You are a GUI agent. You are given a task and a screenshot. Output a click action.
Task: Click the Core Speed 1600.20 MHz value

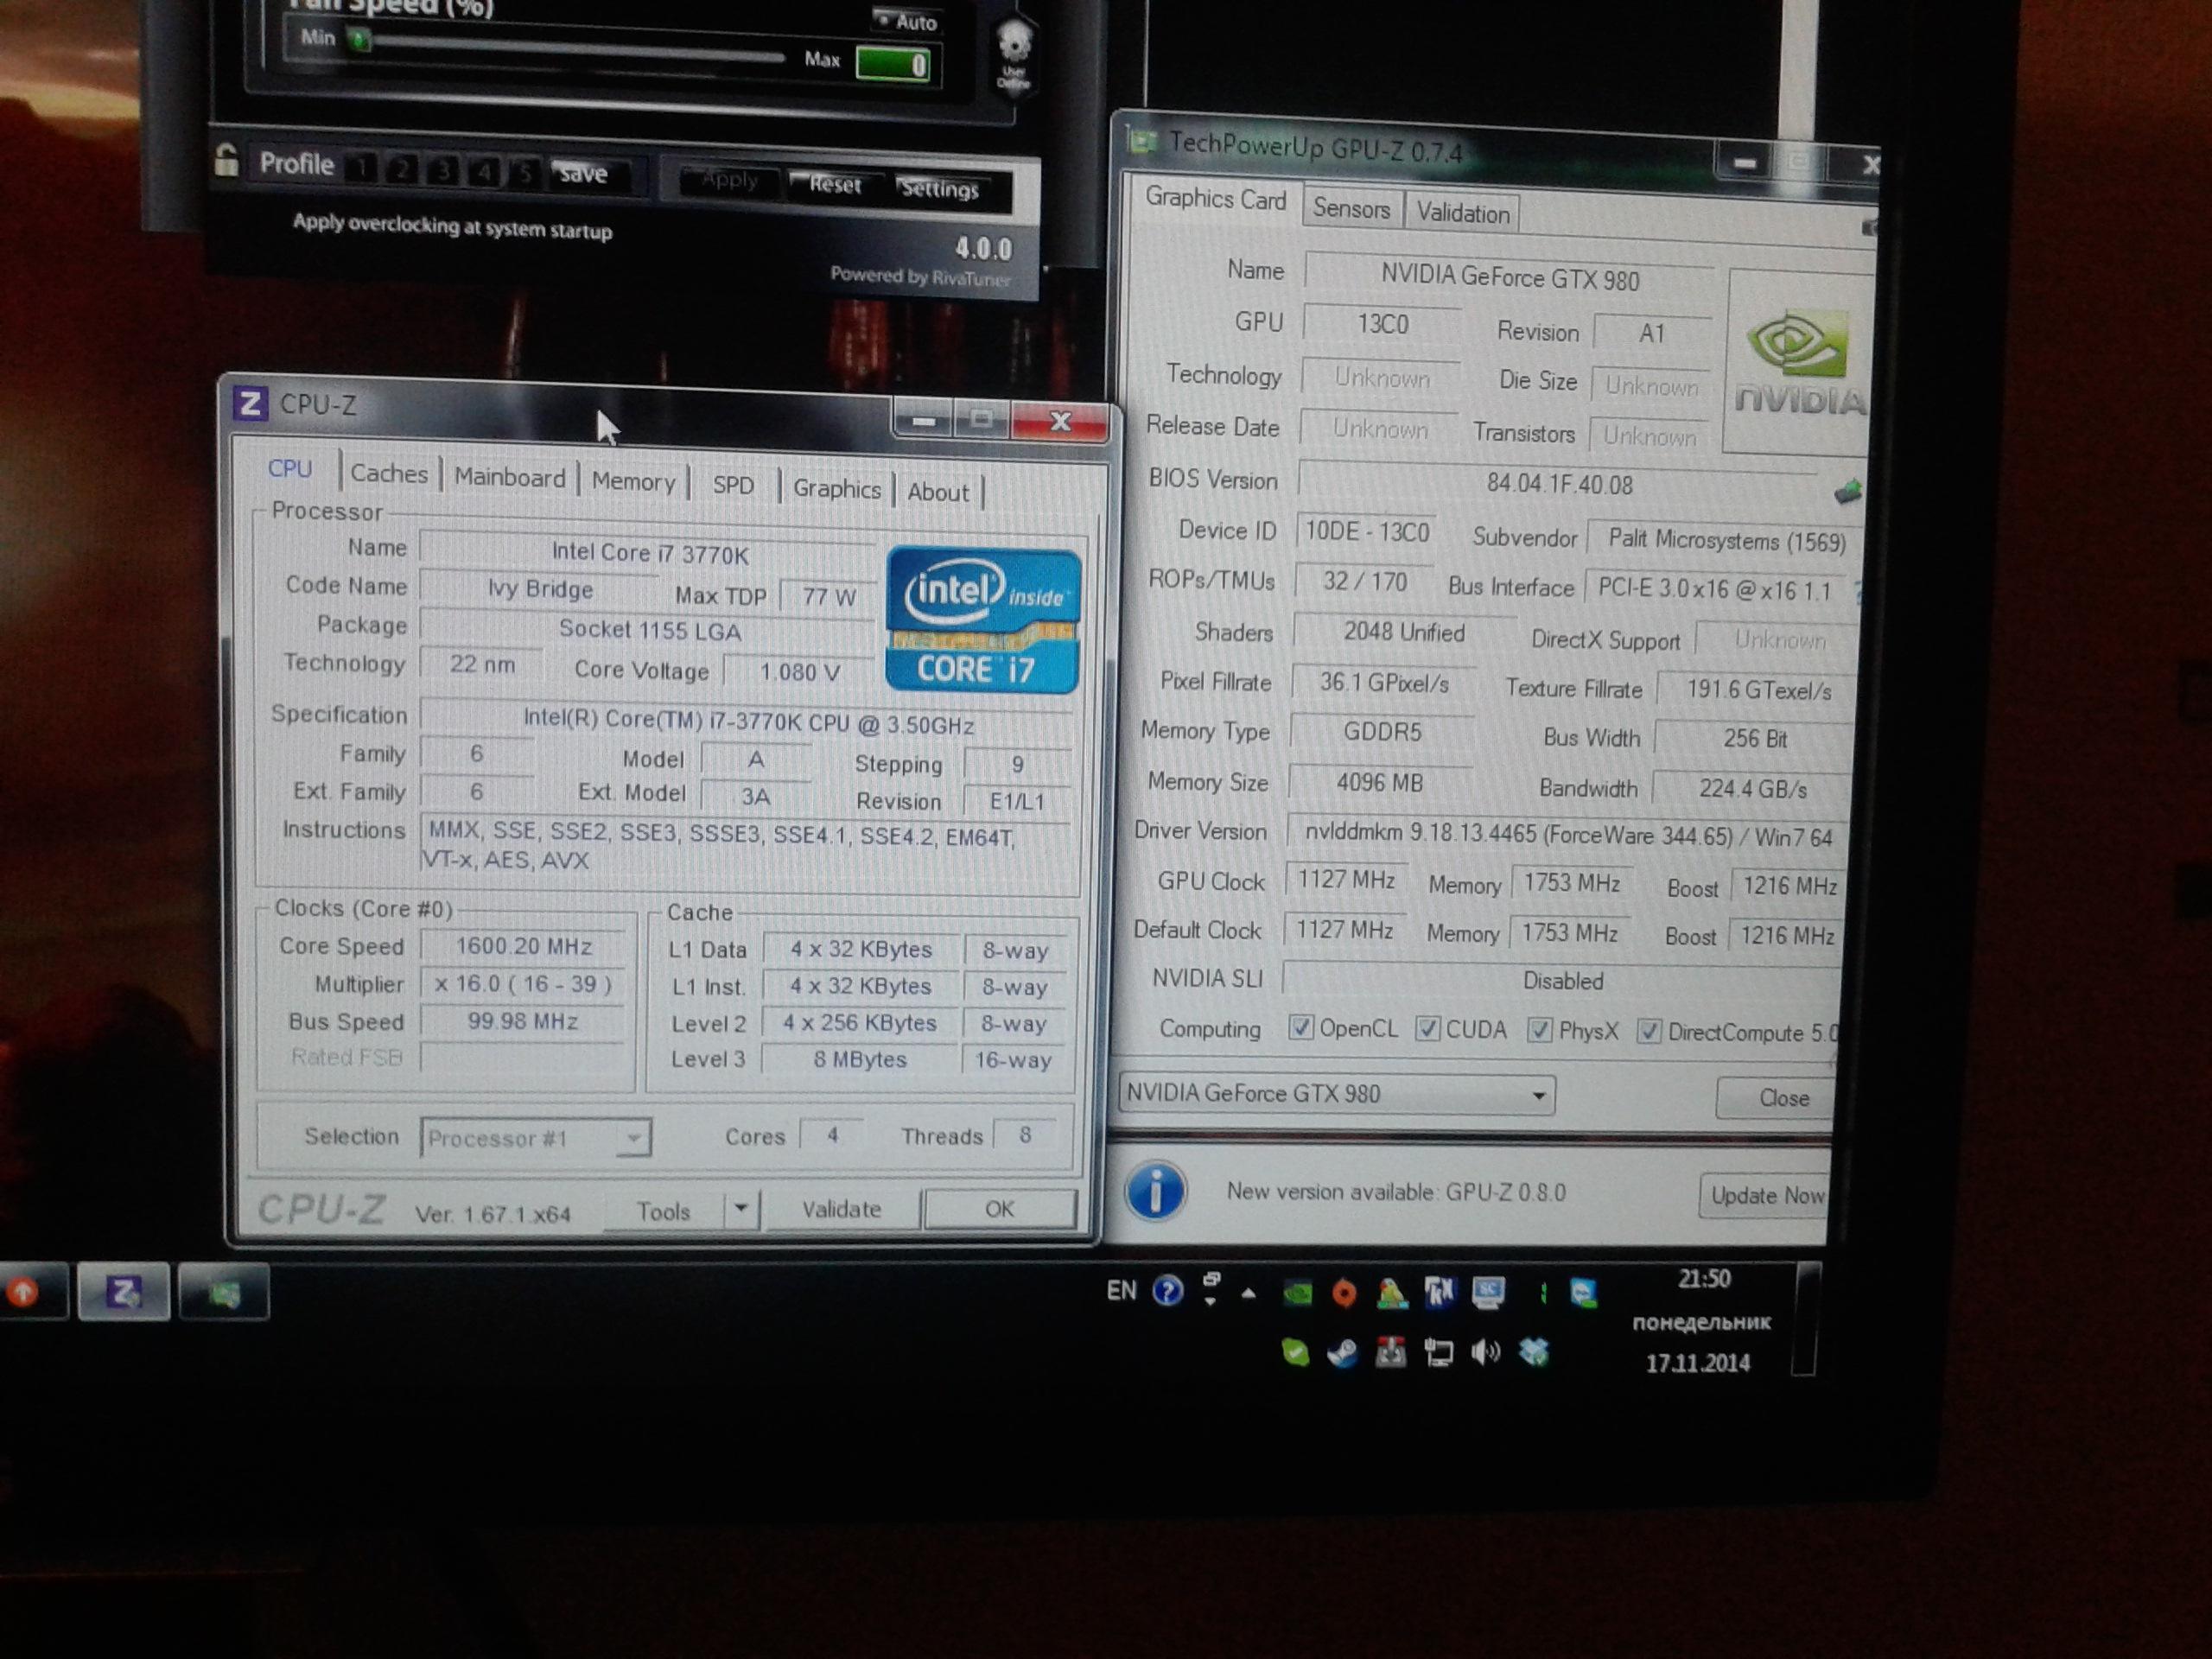tap(524, 945)
